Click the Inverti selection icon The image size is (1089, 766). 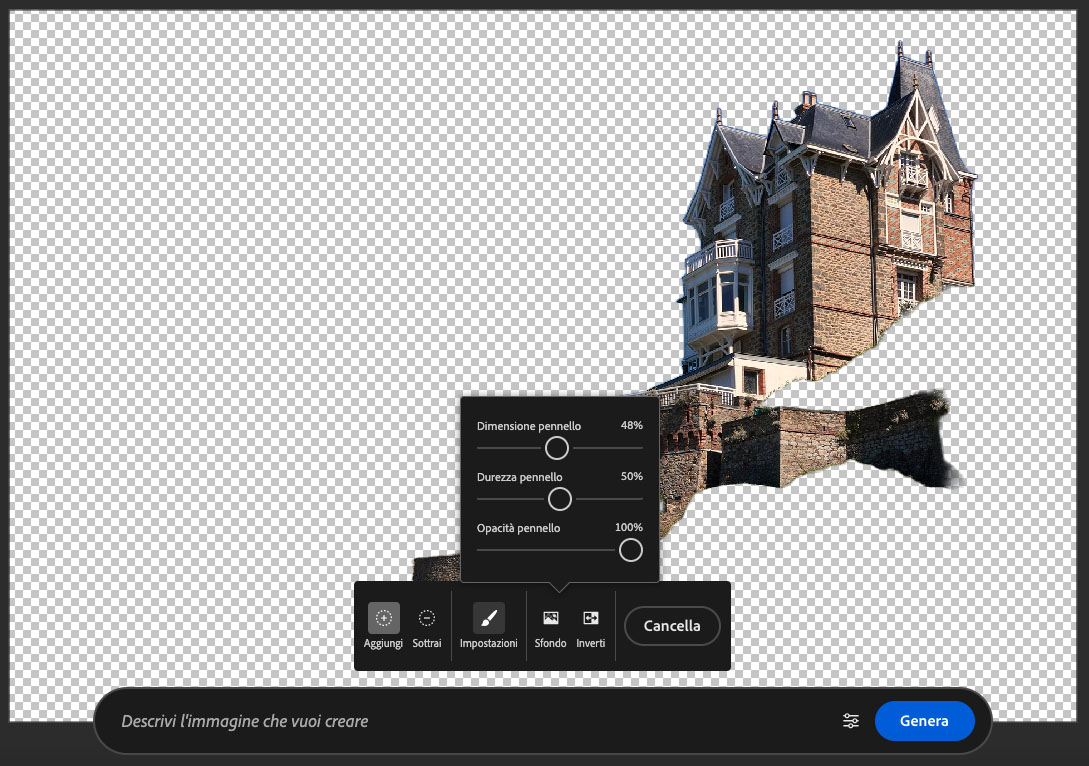(591, 618)
